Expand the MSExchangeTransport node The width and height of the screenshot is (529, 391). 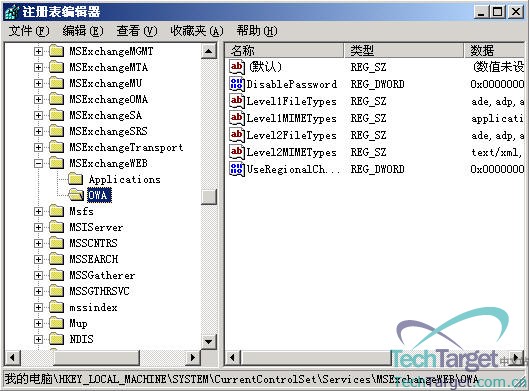tap(38, 147)
